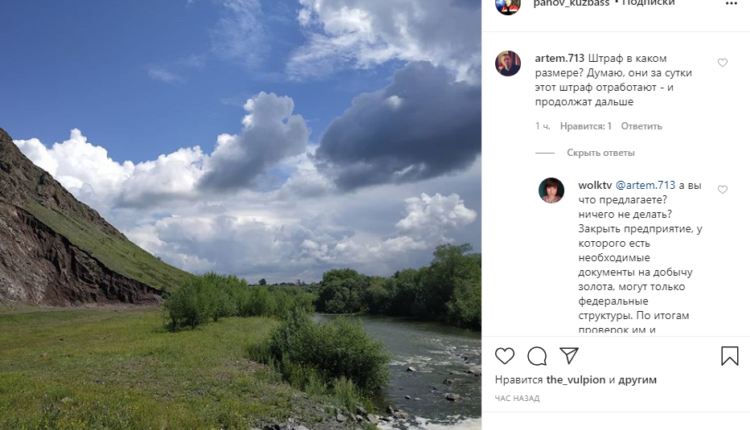This screenshot has width=750, height=430.
Task: Open the_vulpion profile from likes line
Action: pos(574,380)
